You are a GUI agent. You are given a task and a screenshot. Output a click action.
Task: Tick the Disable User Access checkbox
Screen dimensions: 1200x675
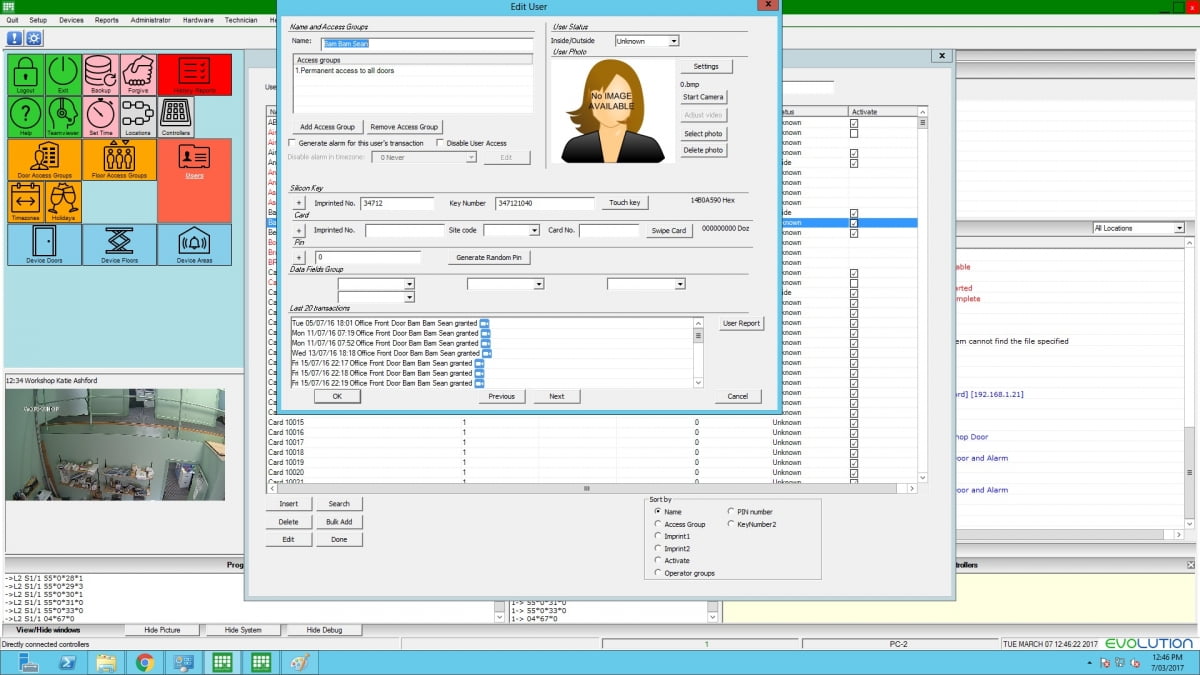[440, 143]
